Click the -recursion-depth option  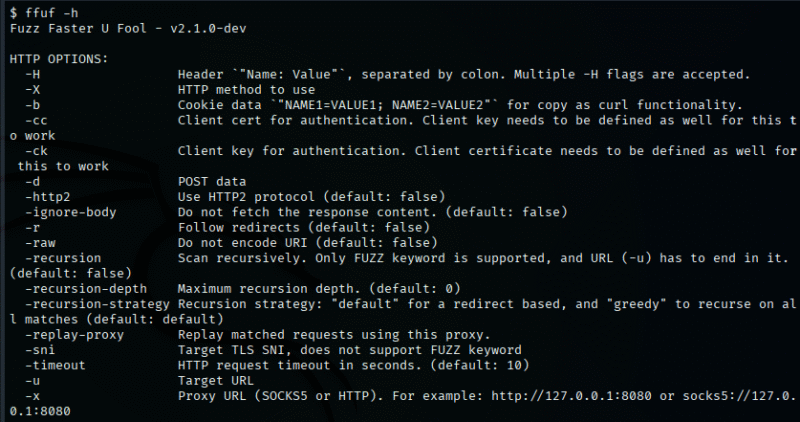[86, 288]
